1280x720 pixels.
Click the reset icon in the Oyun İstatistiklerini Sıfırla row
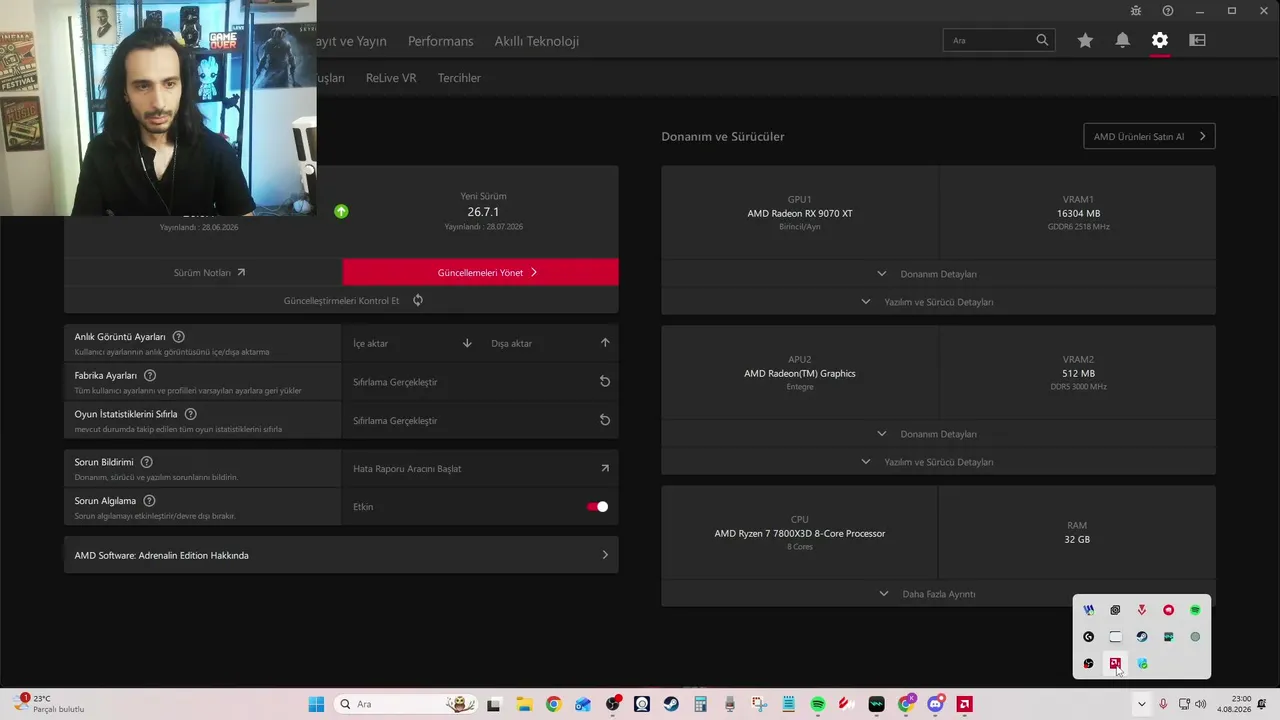[x=605, y=420]
